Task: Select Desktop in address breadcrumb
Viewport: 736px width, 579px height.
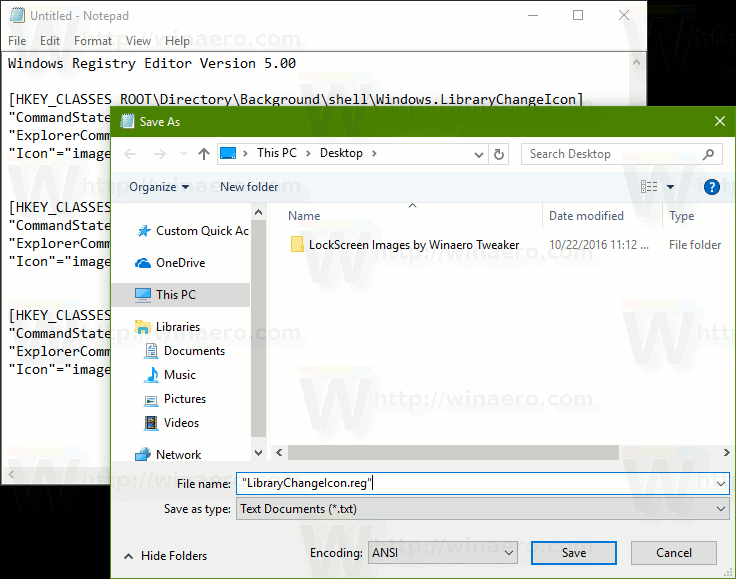Action: [341, 153]
